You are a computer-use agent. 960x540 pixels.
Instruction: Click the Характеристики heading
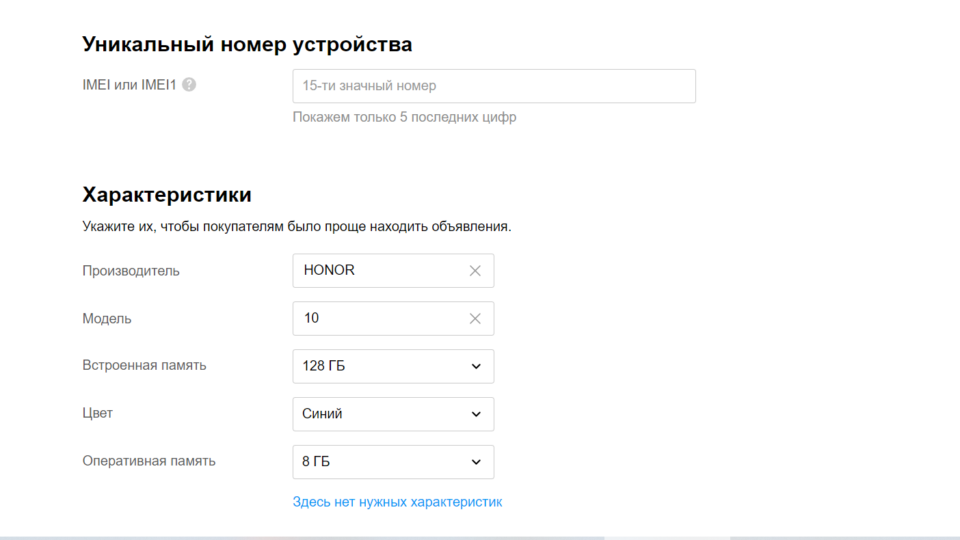click(167, 195)
